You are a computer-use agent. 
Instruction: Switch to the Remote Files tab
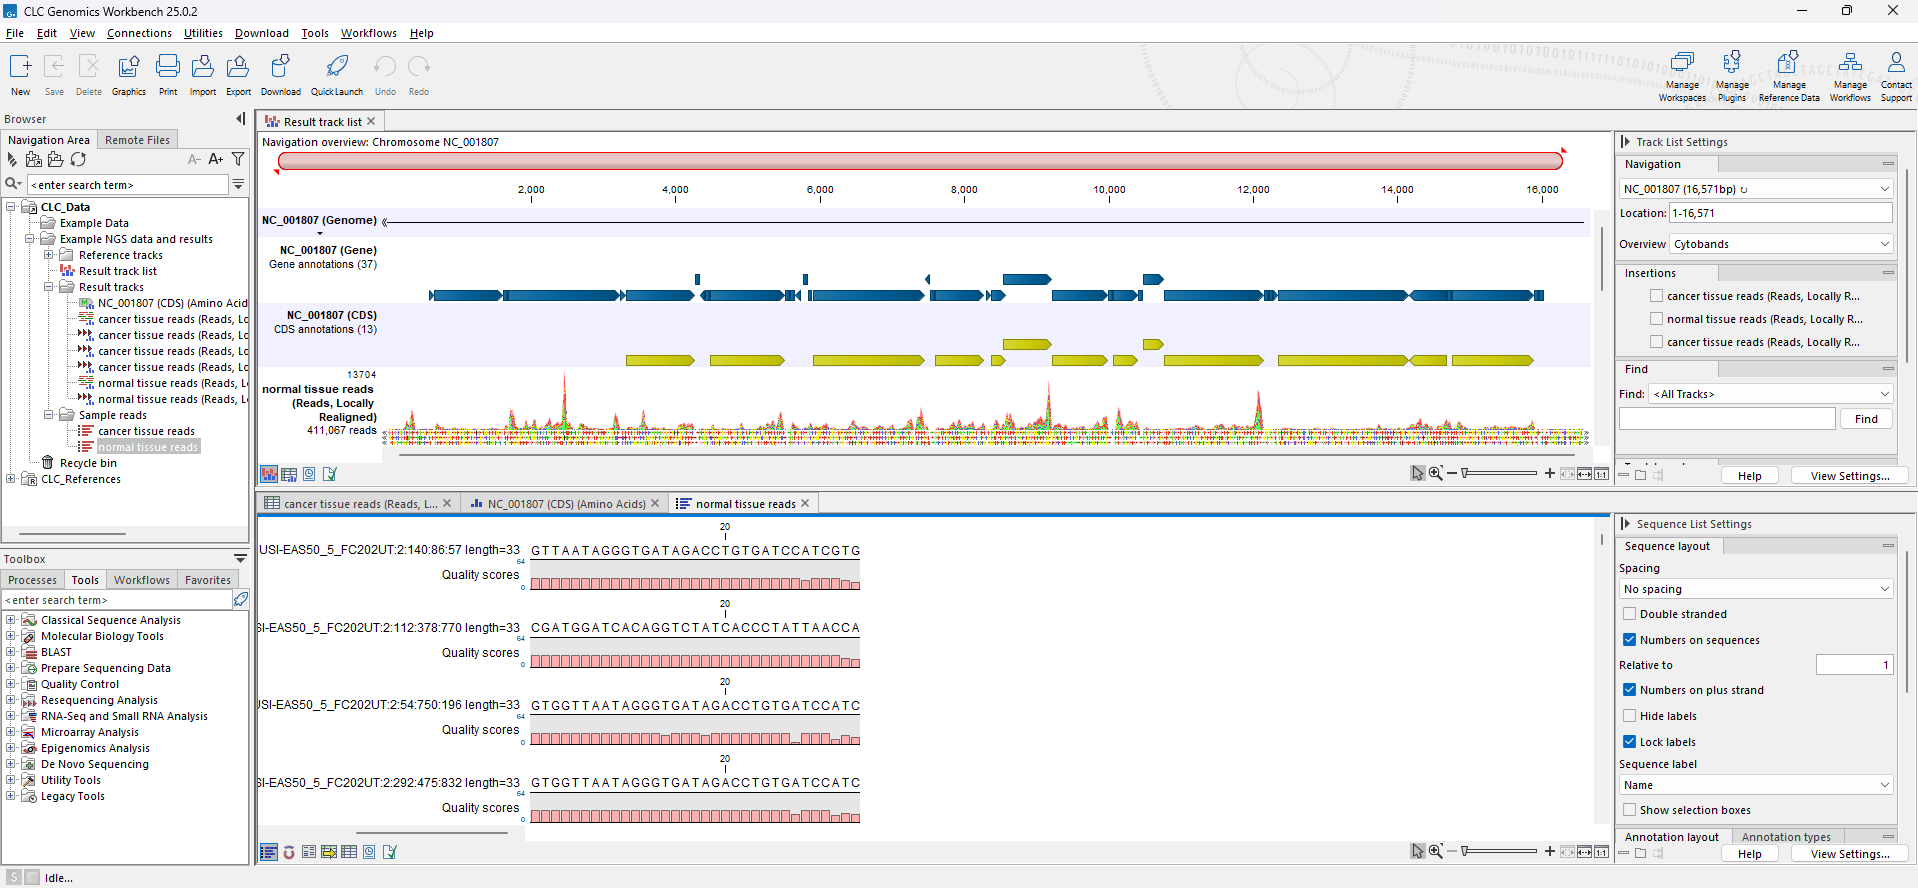point(138,140)
